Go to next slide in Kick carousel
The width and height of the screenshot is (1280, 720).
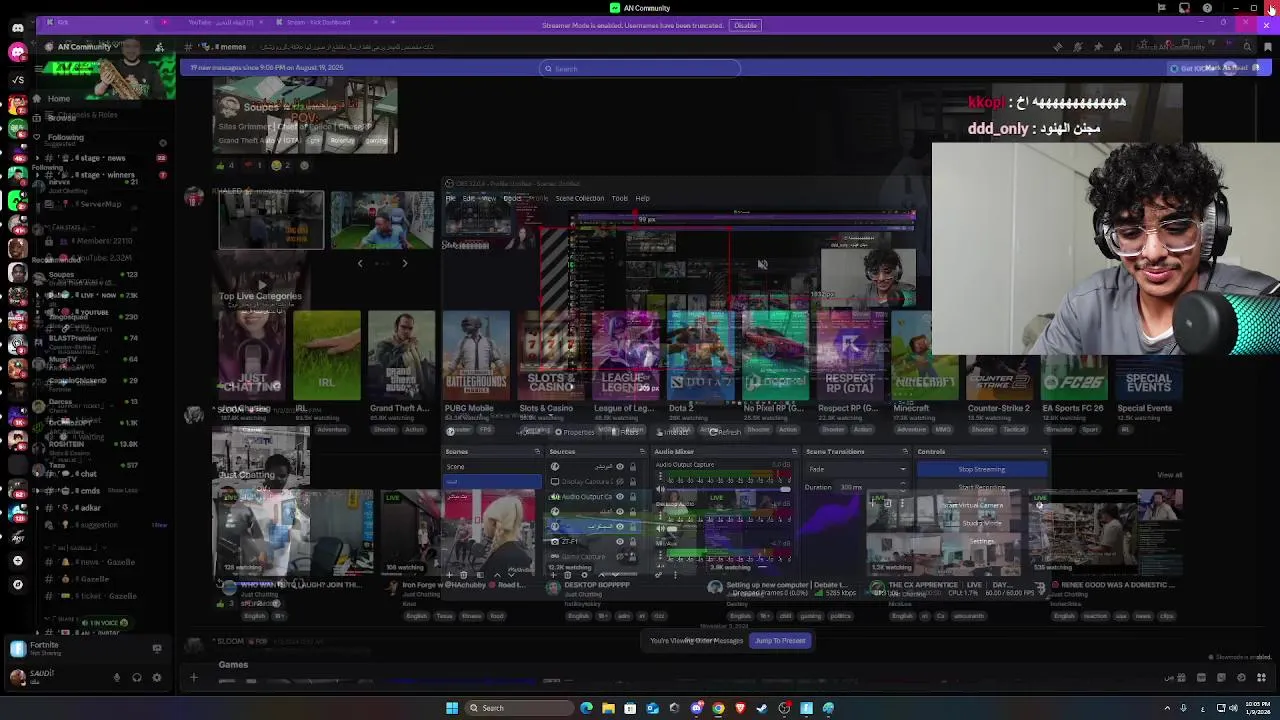tap(404, 263)
